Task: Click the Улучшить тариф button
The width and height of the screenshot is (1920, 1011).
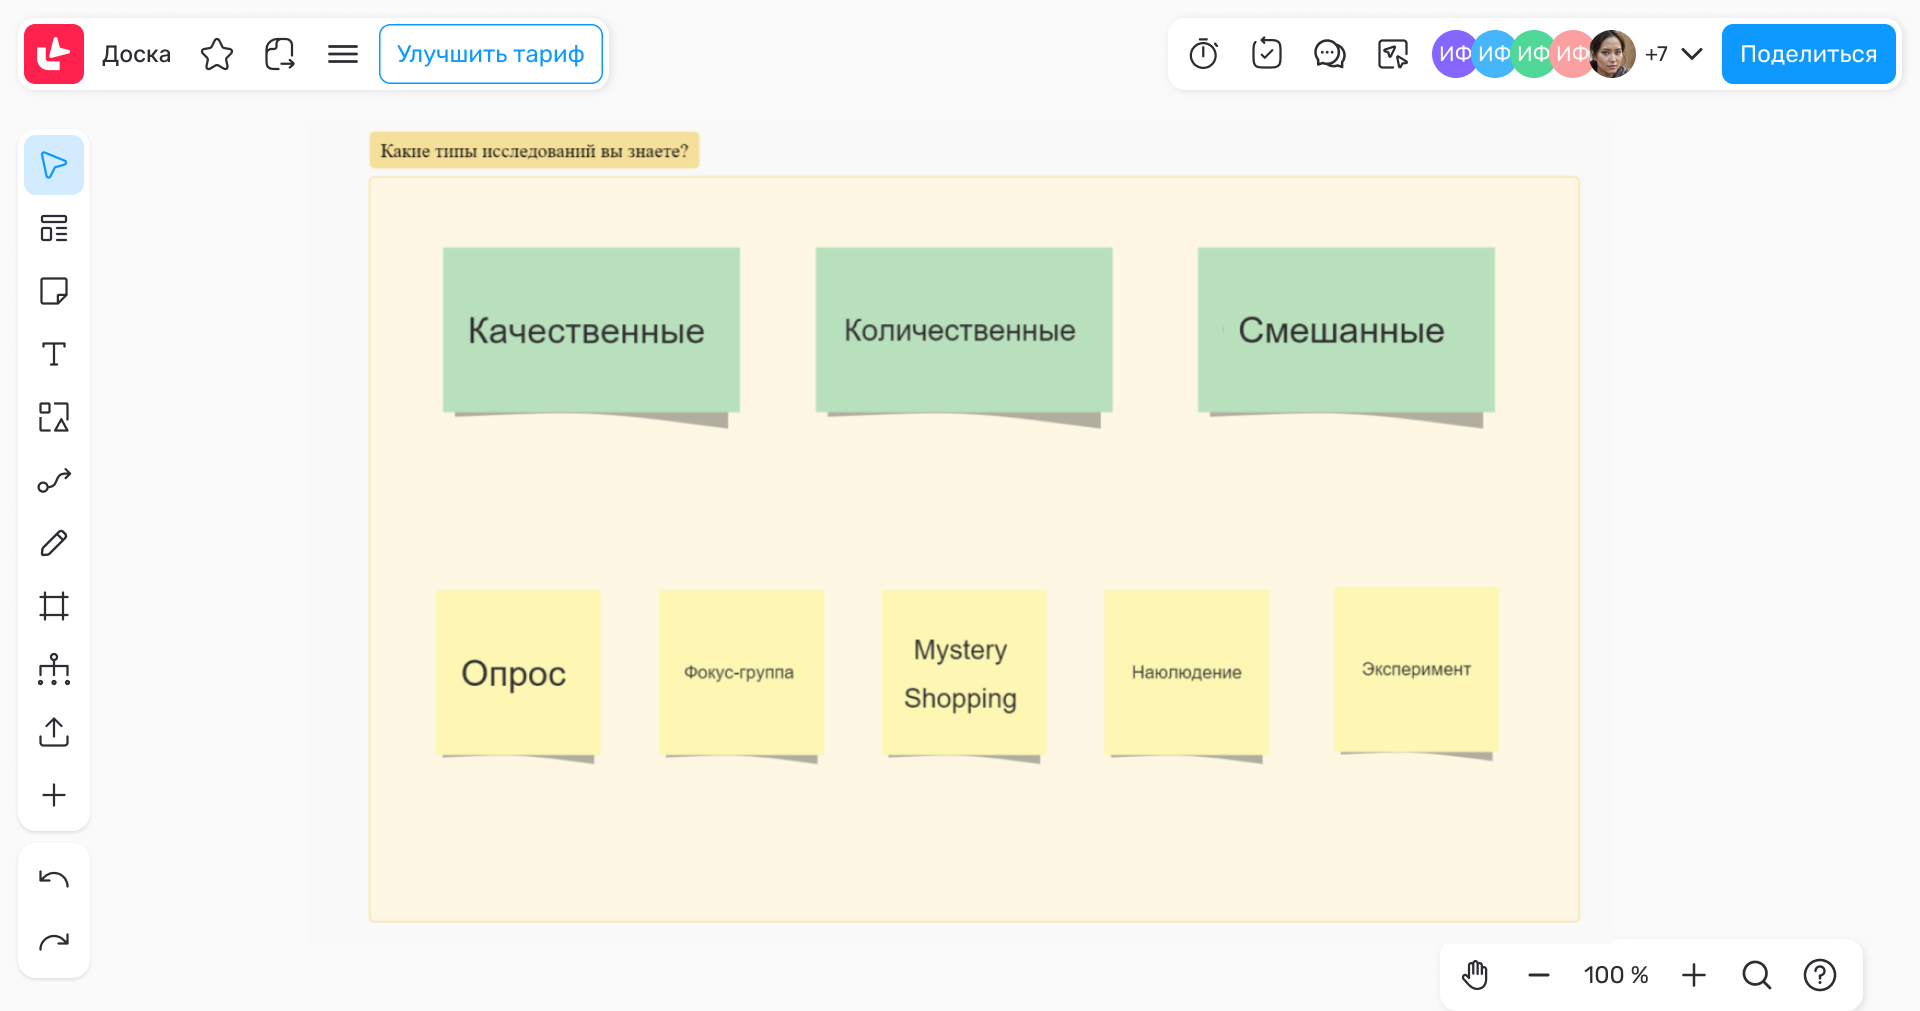Action: tap(491, 54)
